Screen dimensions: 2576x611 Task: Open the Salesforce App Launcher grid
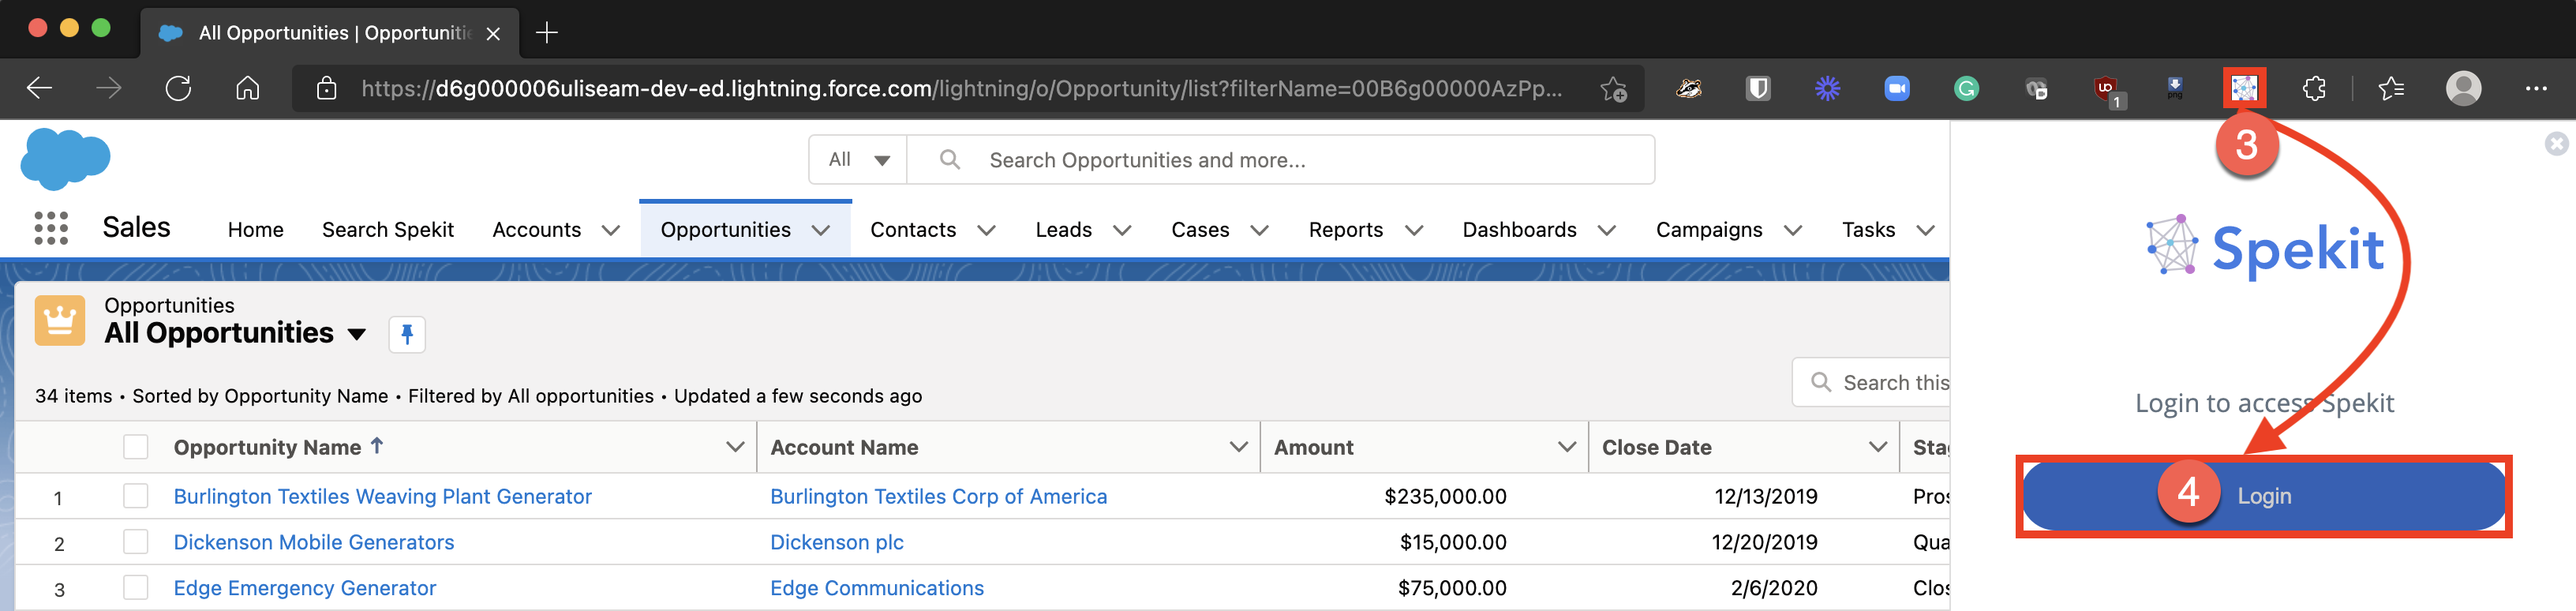click(51, 228)
